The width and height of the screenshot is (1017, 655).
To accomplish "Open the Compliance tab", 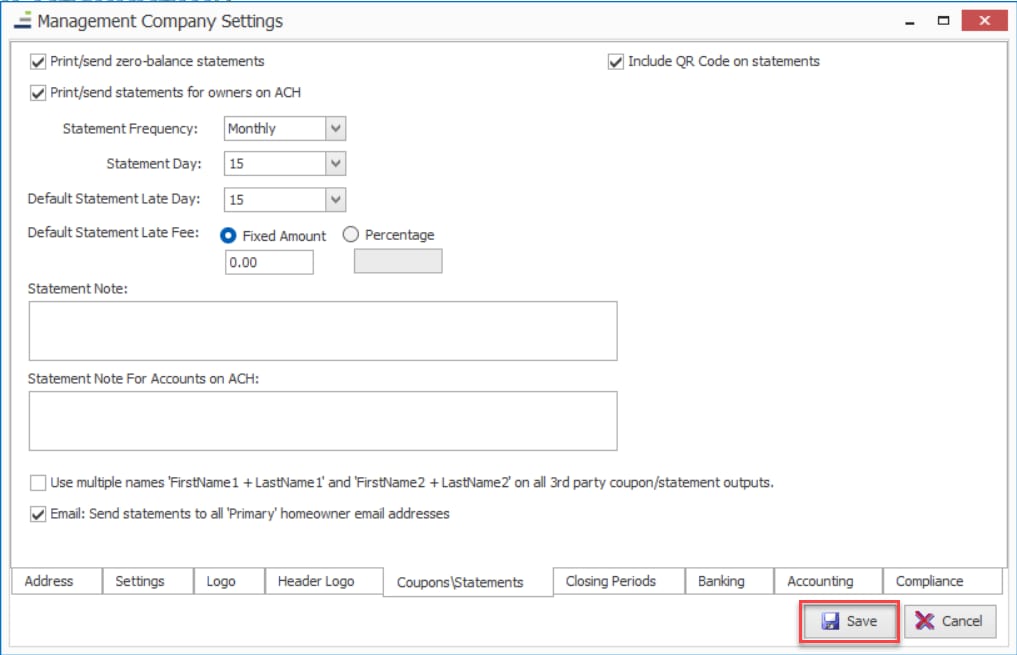I will [x=942, y=581].
